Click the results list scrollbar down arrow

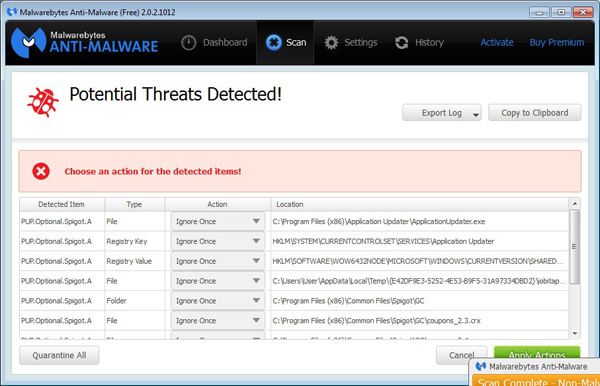pos(574,334)
